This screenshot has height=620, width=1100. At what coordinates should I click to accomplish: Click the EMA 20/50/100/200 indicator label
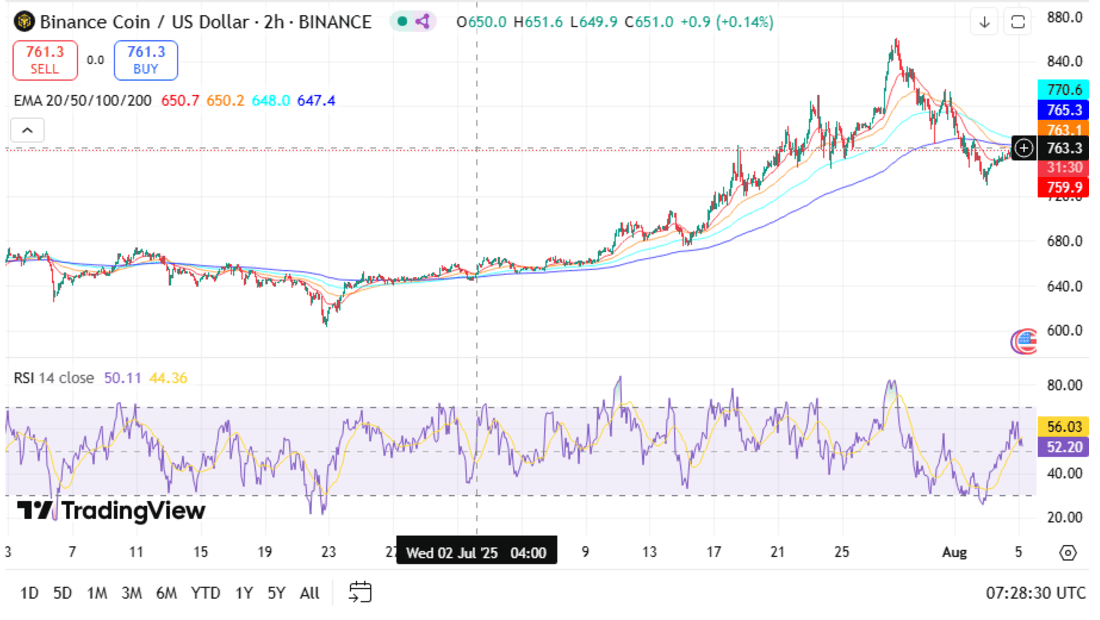83,100
